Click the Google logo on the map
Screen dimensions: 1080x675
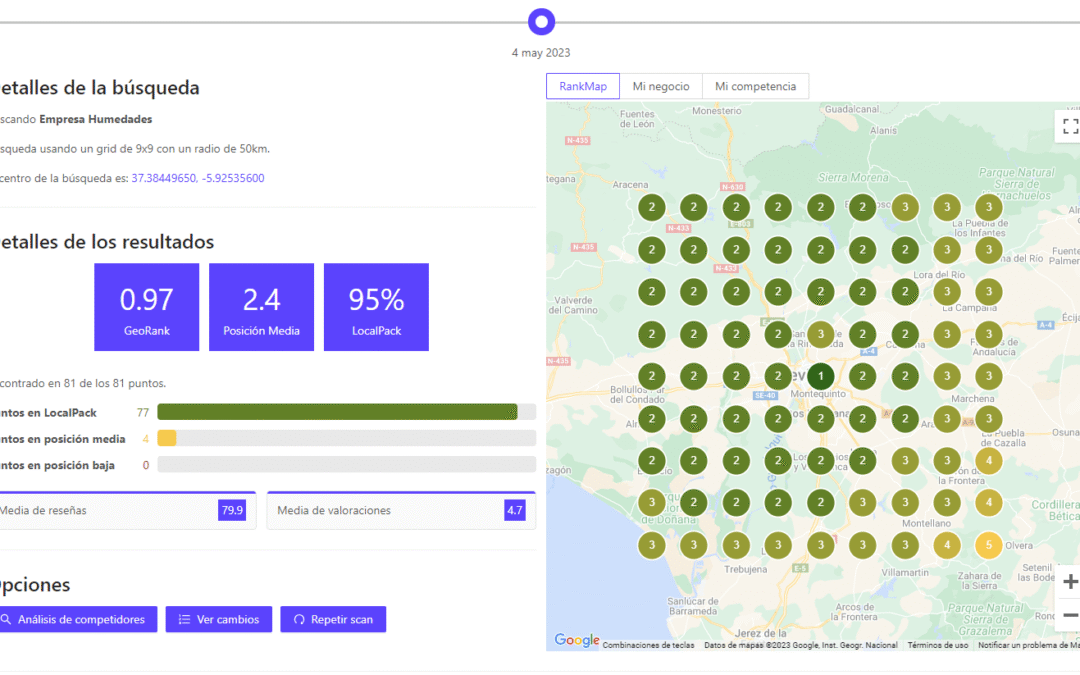tap(577, 640)
